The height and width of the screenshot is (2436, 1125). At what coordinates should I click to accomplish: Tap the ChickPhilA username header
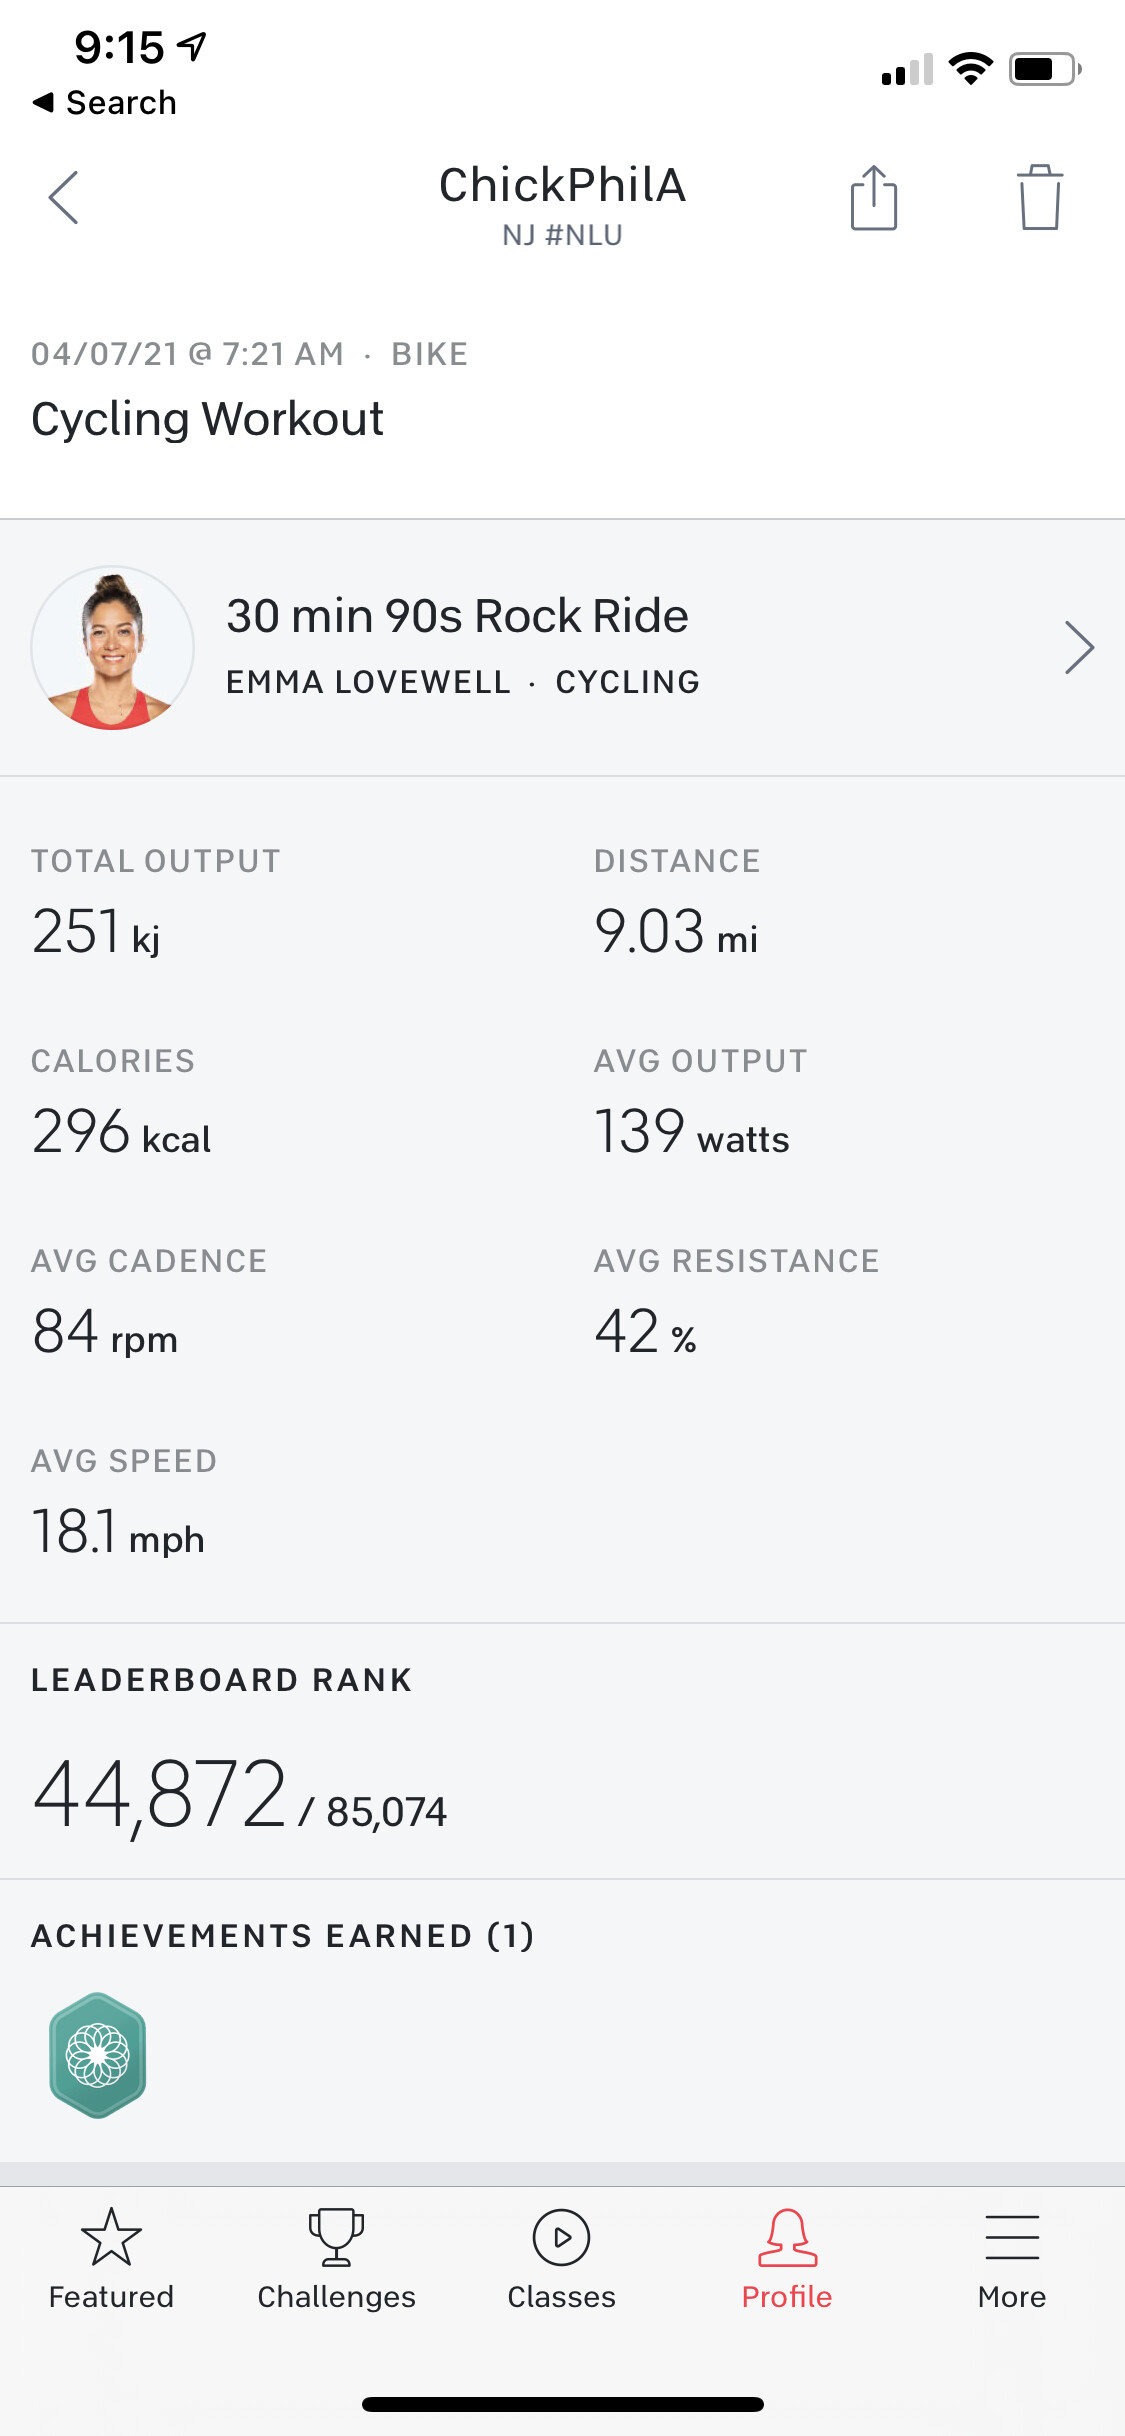(x=562, y=186)
